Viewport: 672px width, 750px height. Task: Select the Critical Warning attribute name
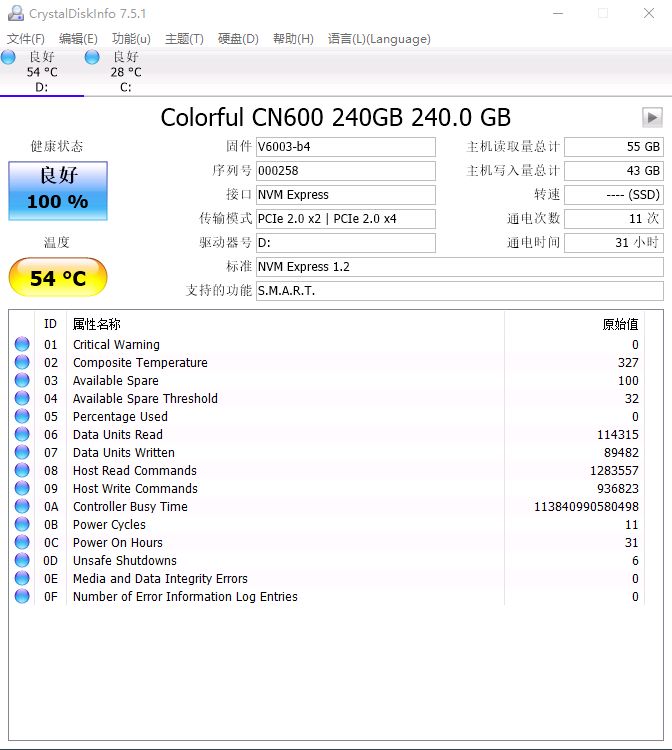pyautogui.click(x=116, y=344)
